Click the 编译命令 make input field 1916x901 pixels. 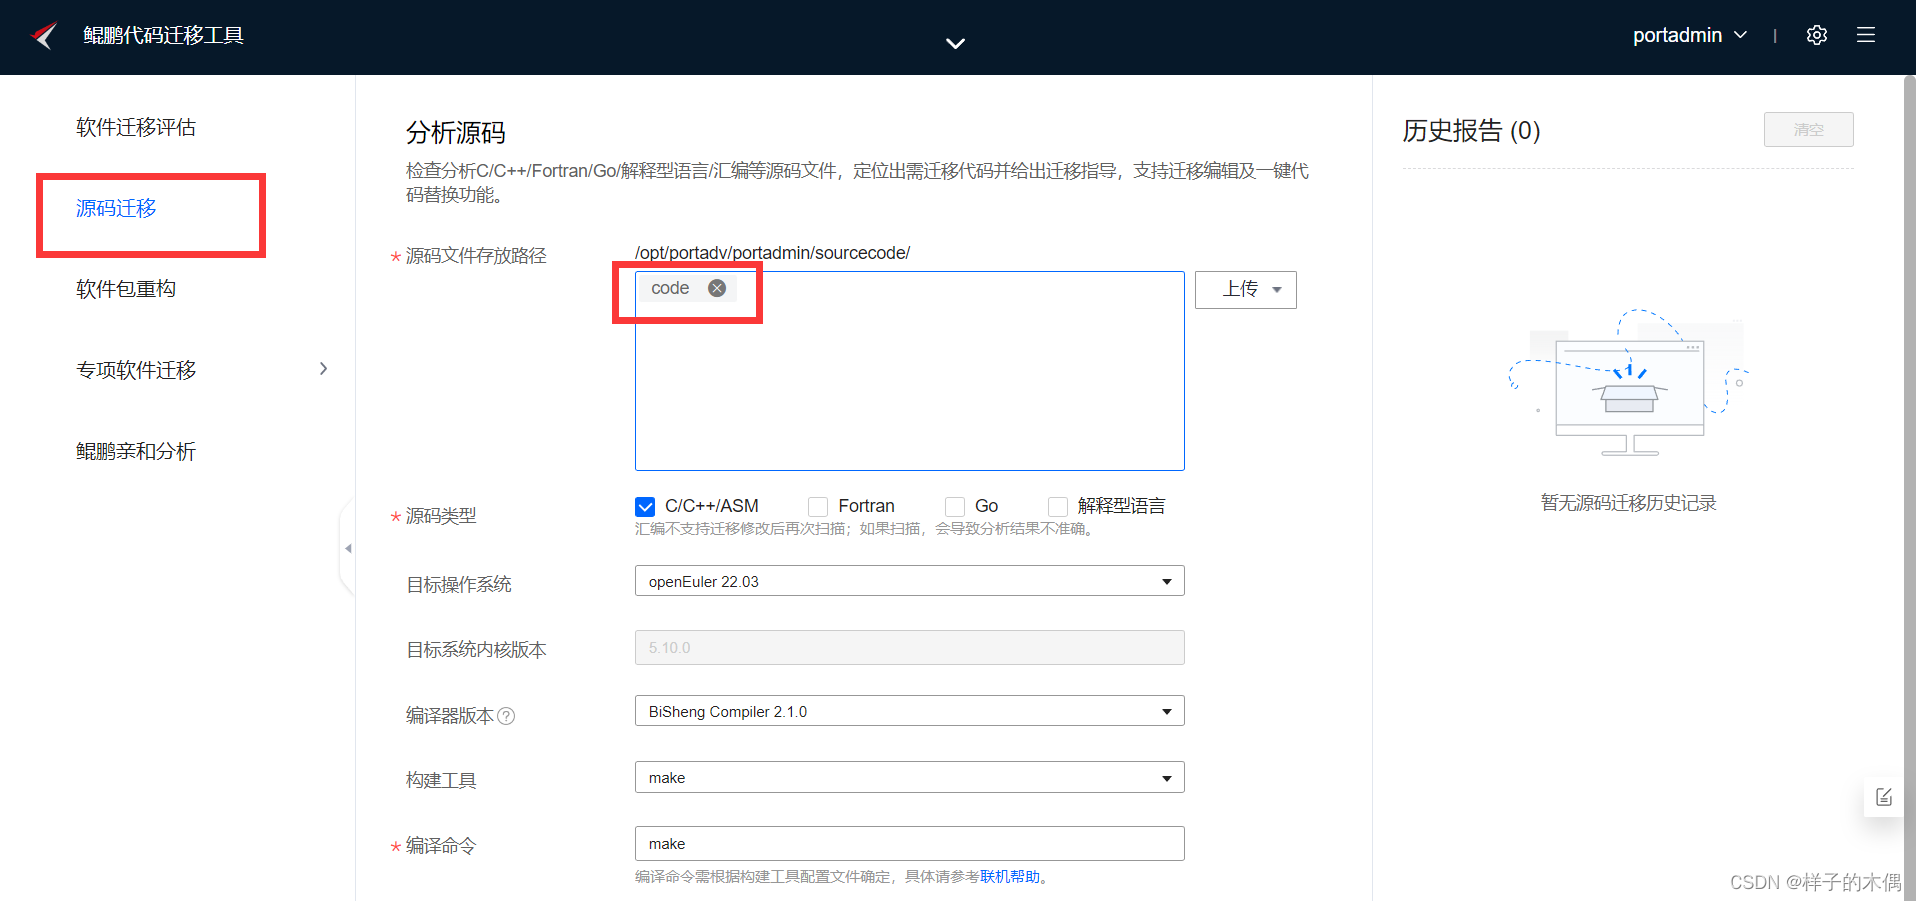pyautogui.click(x=910, y=843)
